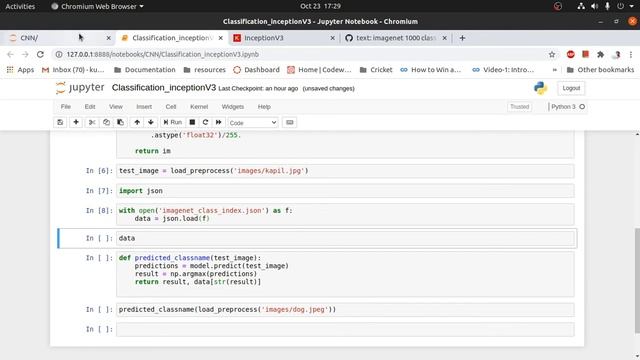Click the microphone tray icon
The width and height of the screenshot is (640, 360).
click(607, 6)
